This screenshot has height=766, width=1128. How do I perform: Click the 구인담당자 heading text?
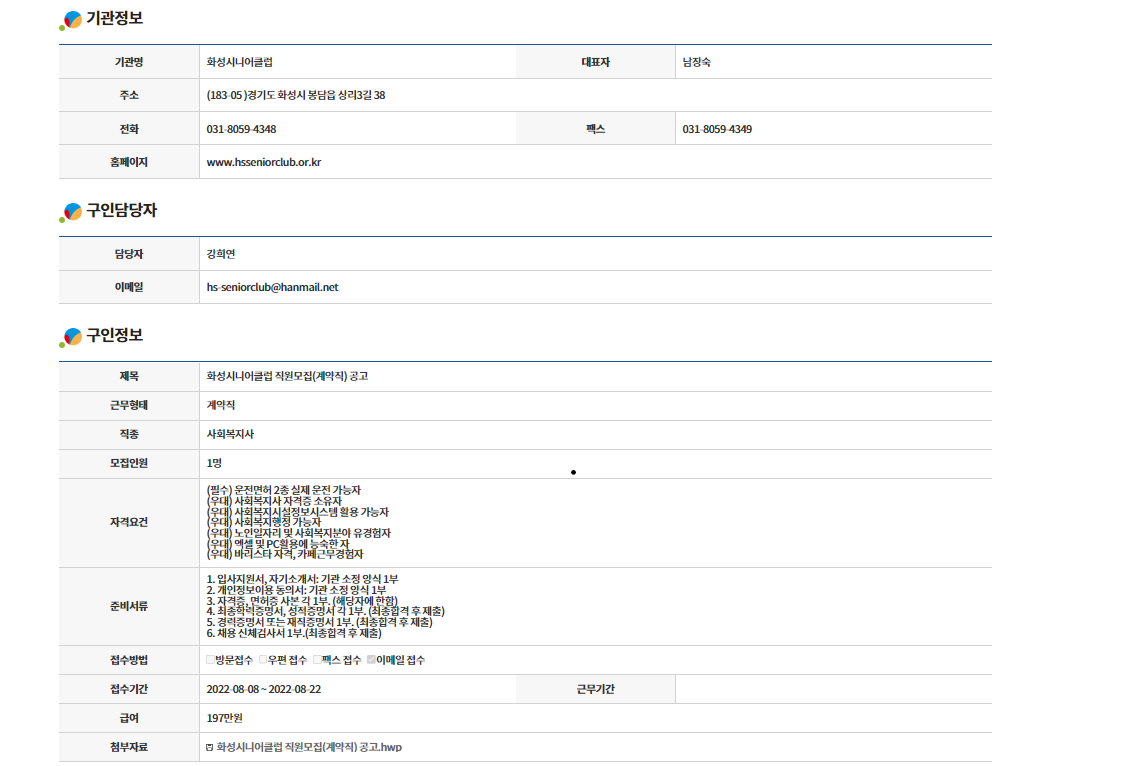coord(122,210)
